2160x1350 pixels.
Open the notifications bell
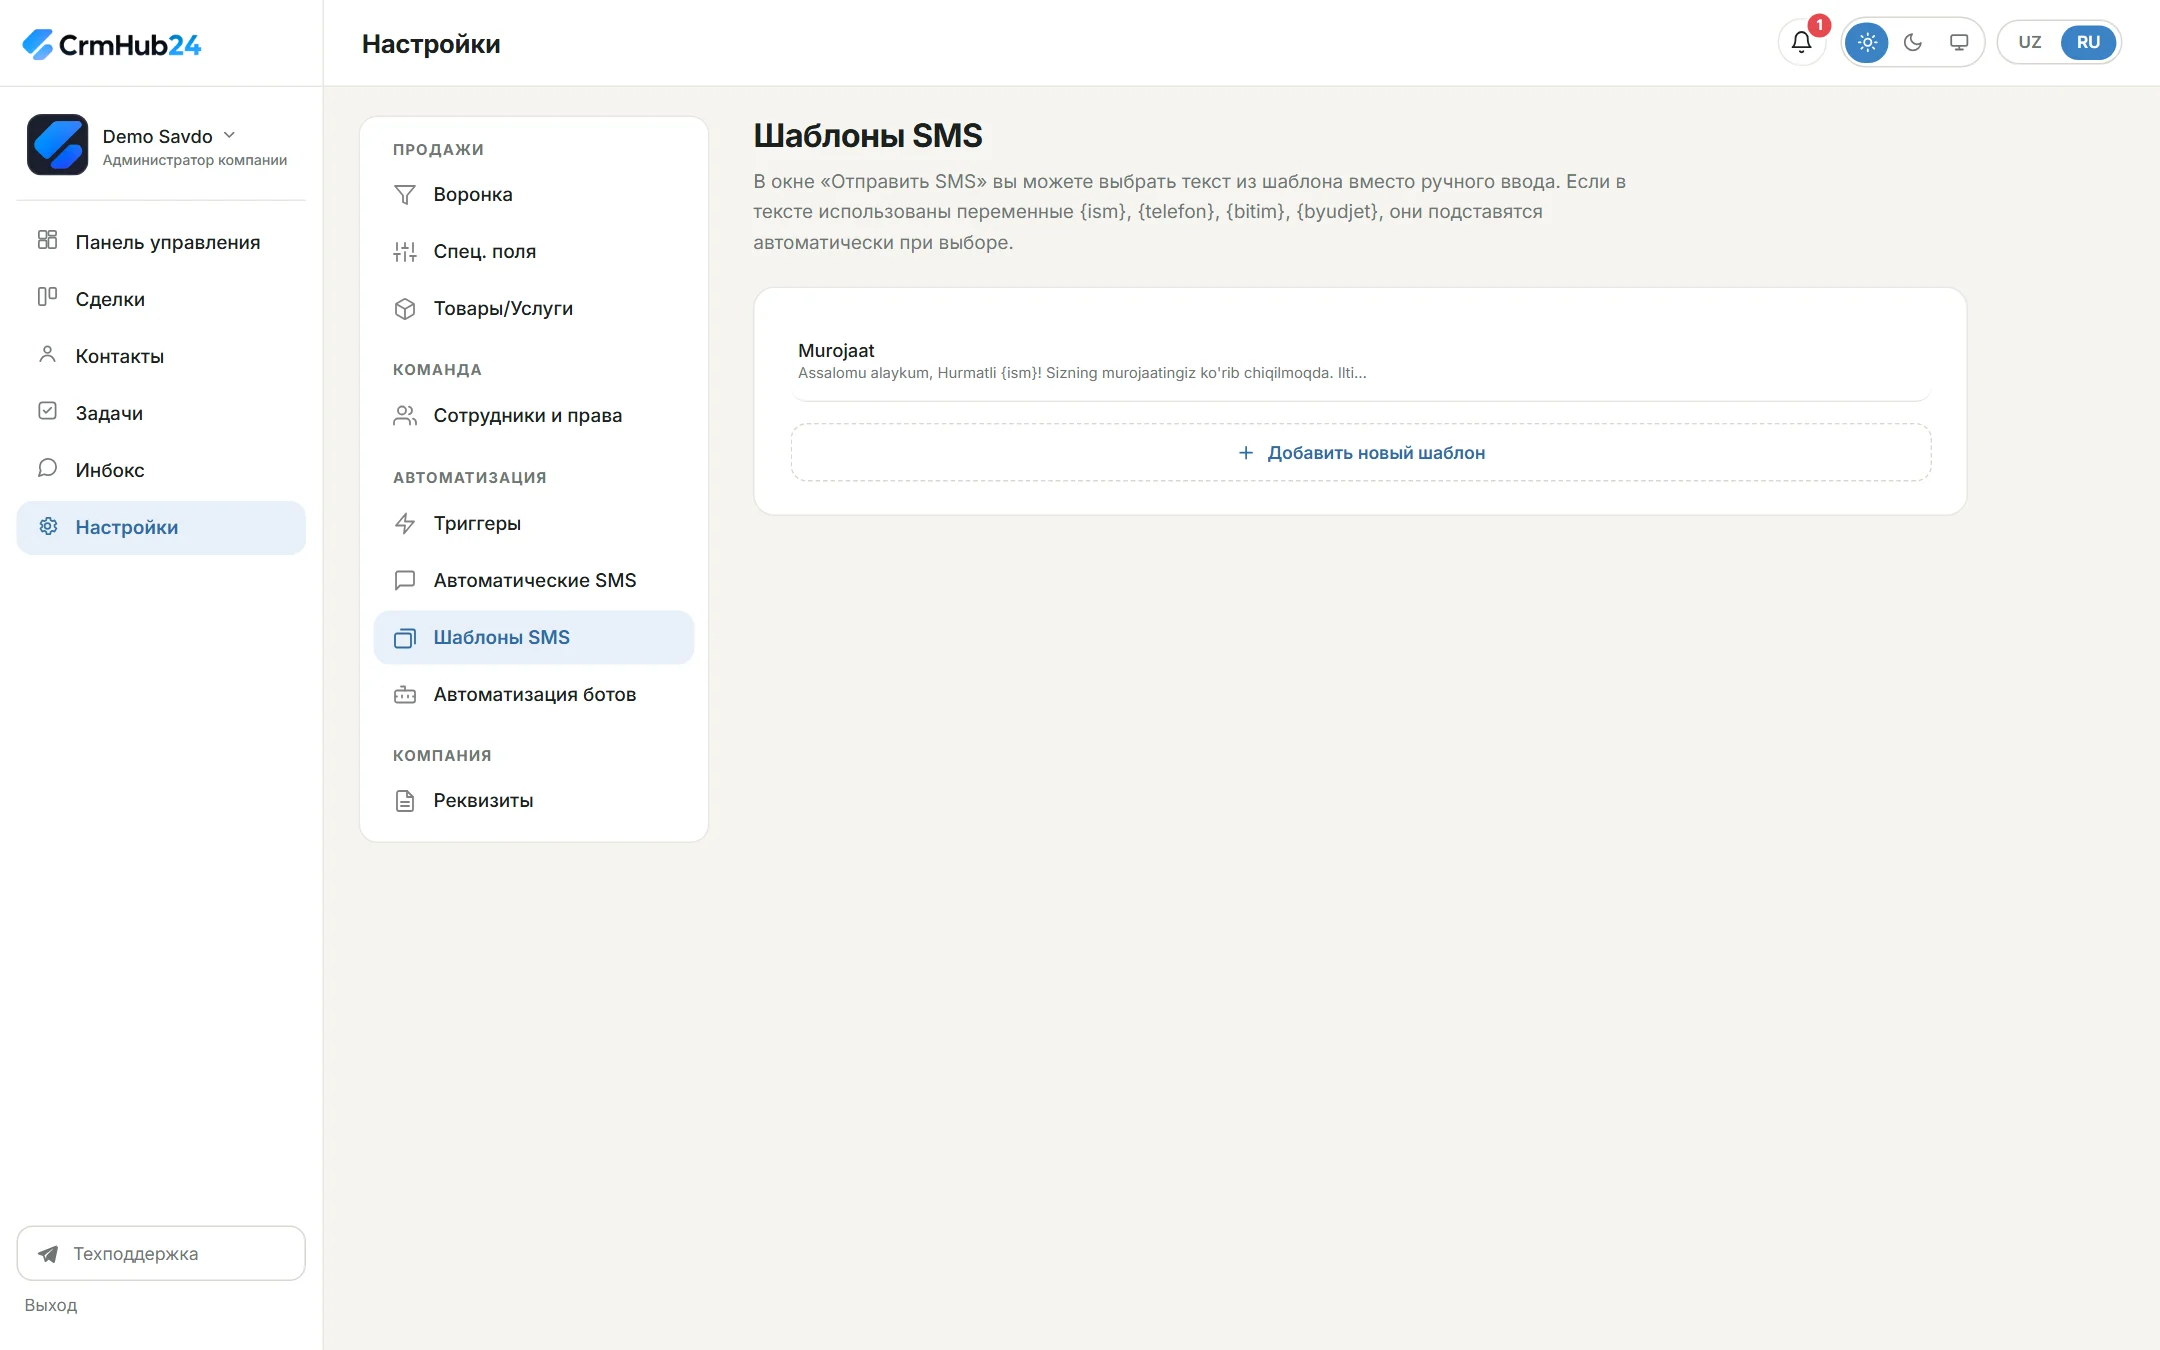[1801, 42]
